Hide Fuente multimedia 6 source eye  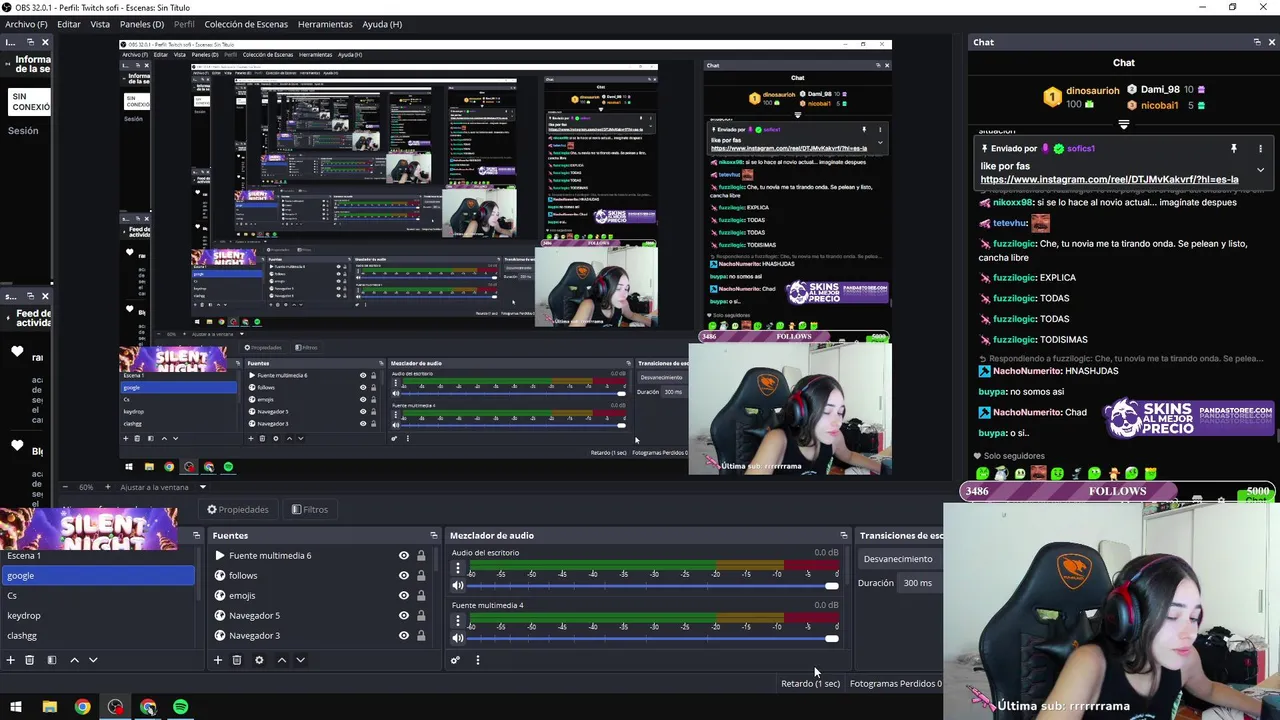click(x=404, y=556)
